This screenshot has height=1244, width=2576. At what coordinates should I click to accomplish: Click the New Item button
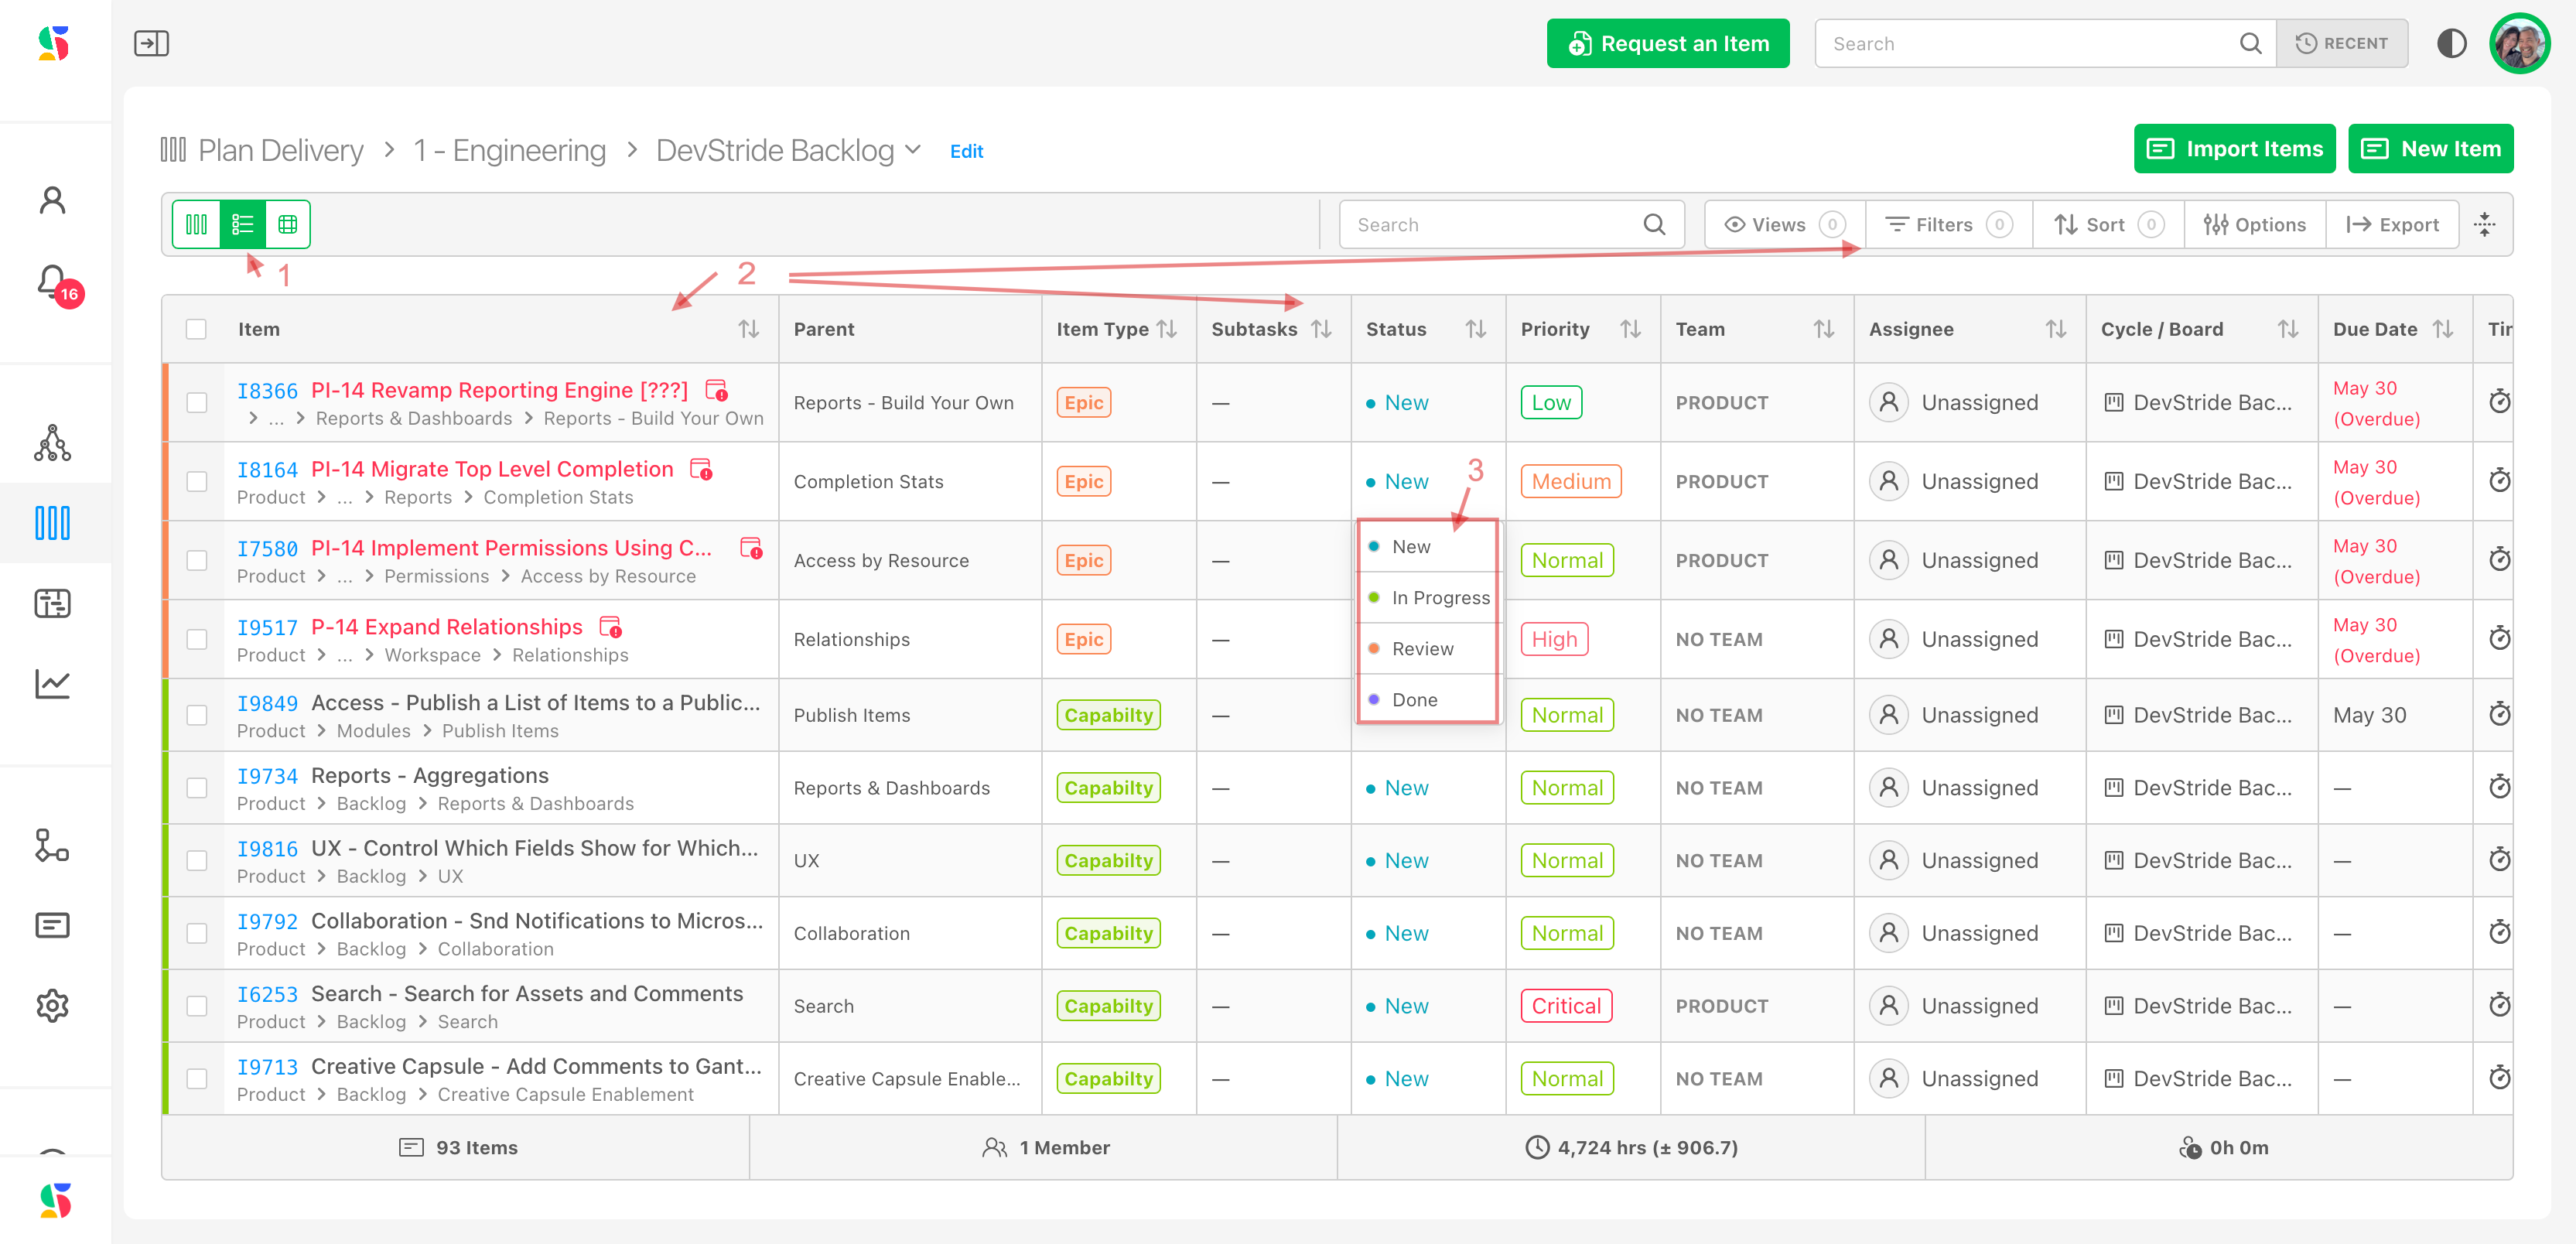coord(2430,149)
